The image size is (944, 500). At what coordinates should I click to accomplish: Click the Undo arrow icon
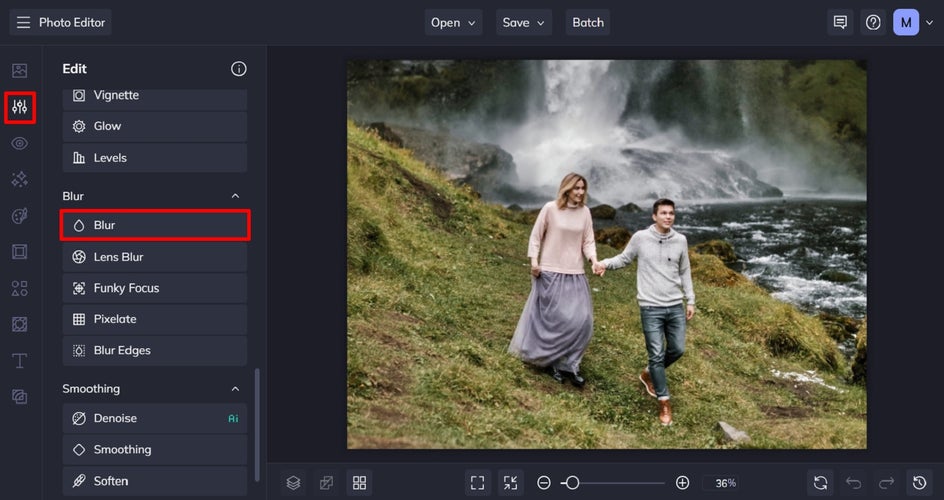853,483
